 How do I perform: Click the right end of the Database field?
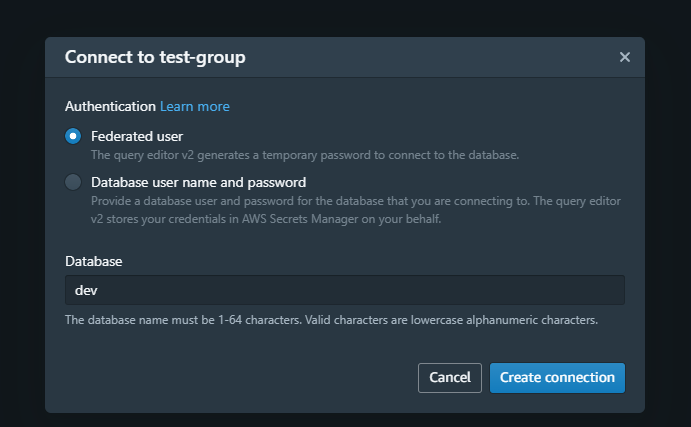610,290
